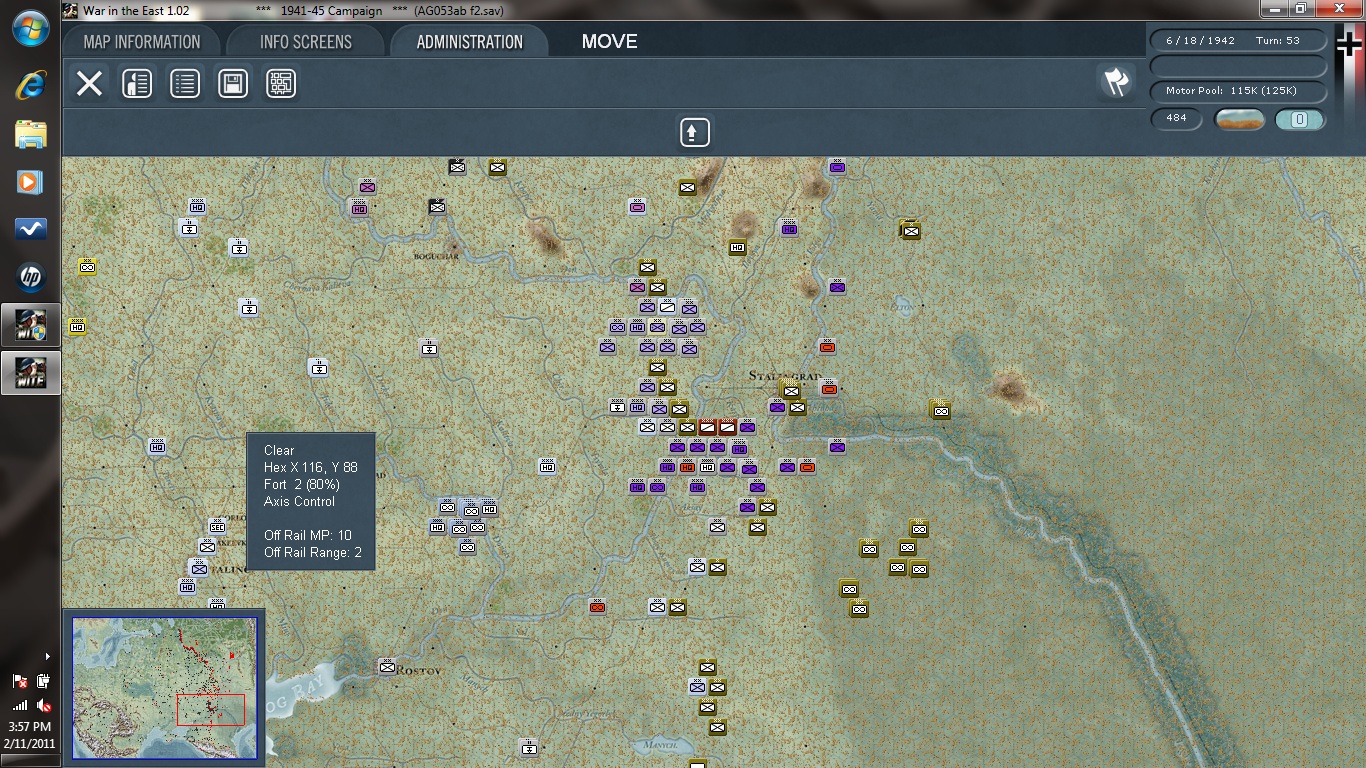Click the 'Axis Control' tooltip line

pyautogui.click(x=300, y=502)
